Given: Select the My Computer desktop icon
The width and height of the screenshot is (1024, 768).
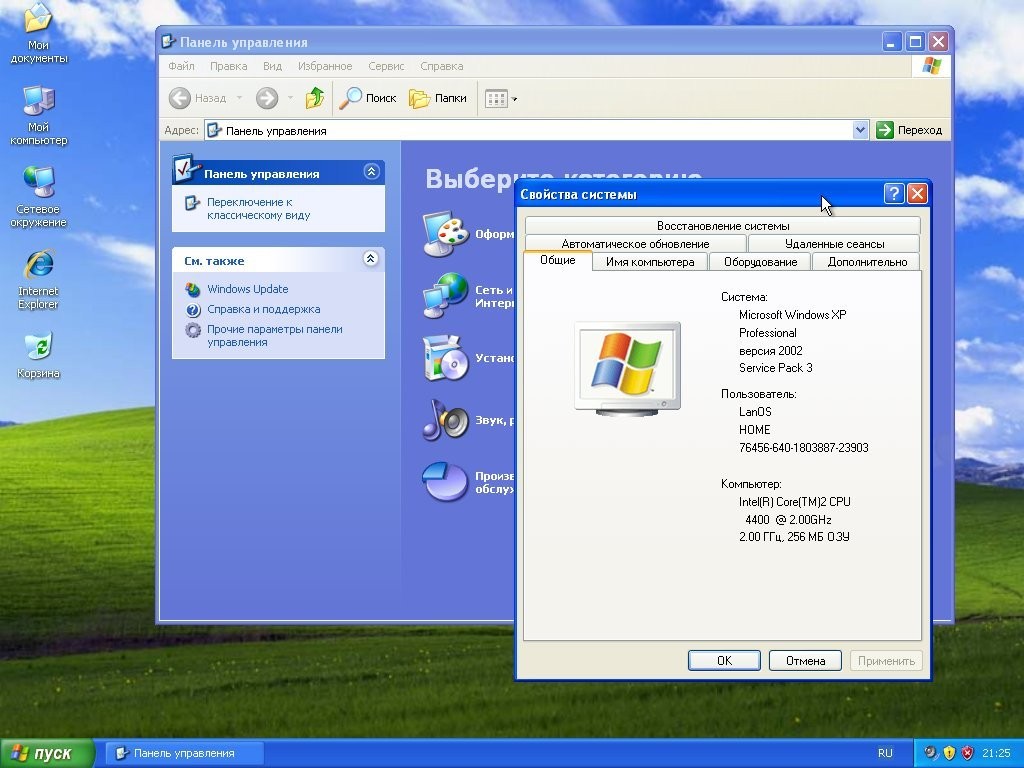Looking at the screenshot, I should click(39, 116).
